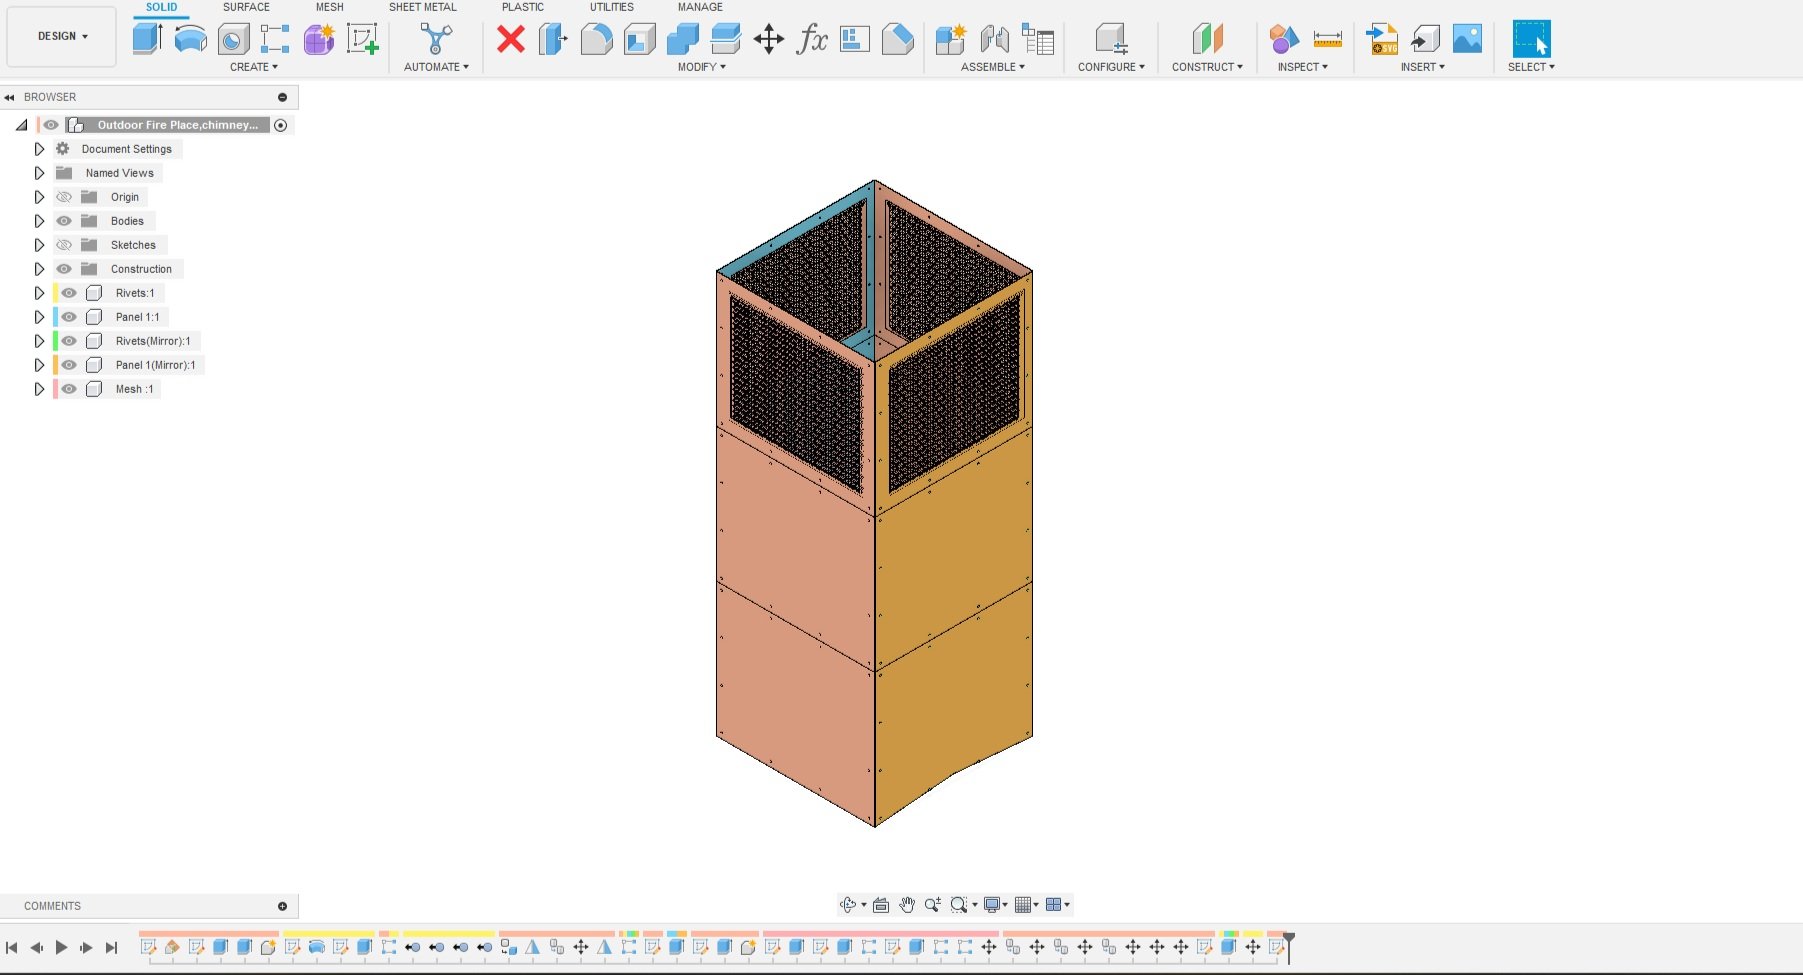
Task: Hide the Panel 1:1 component
Action: (69, 317)
